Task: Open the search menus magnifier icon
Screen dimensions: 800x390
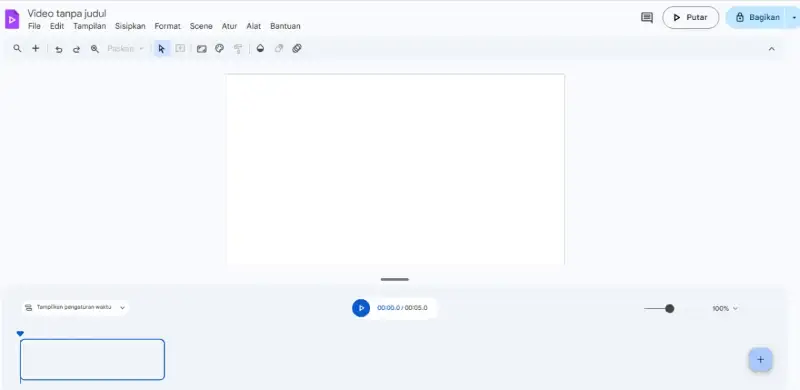Action: [x=17, y=48]
